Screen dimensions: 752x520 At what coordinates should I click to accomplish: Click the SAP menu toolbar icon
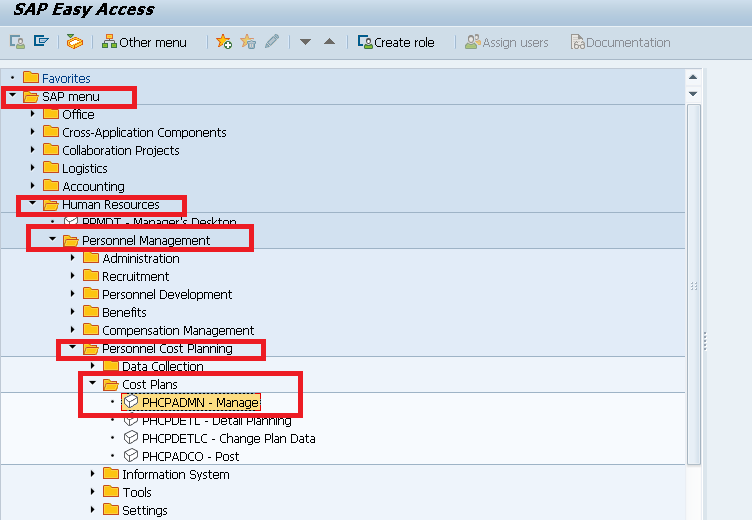[41, 42]
